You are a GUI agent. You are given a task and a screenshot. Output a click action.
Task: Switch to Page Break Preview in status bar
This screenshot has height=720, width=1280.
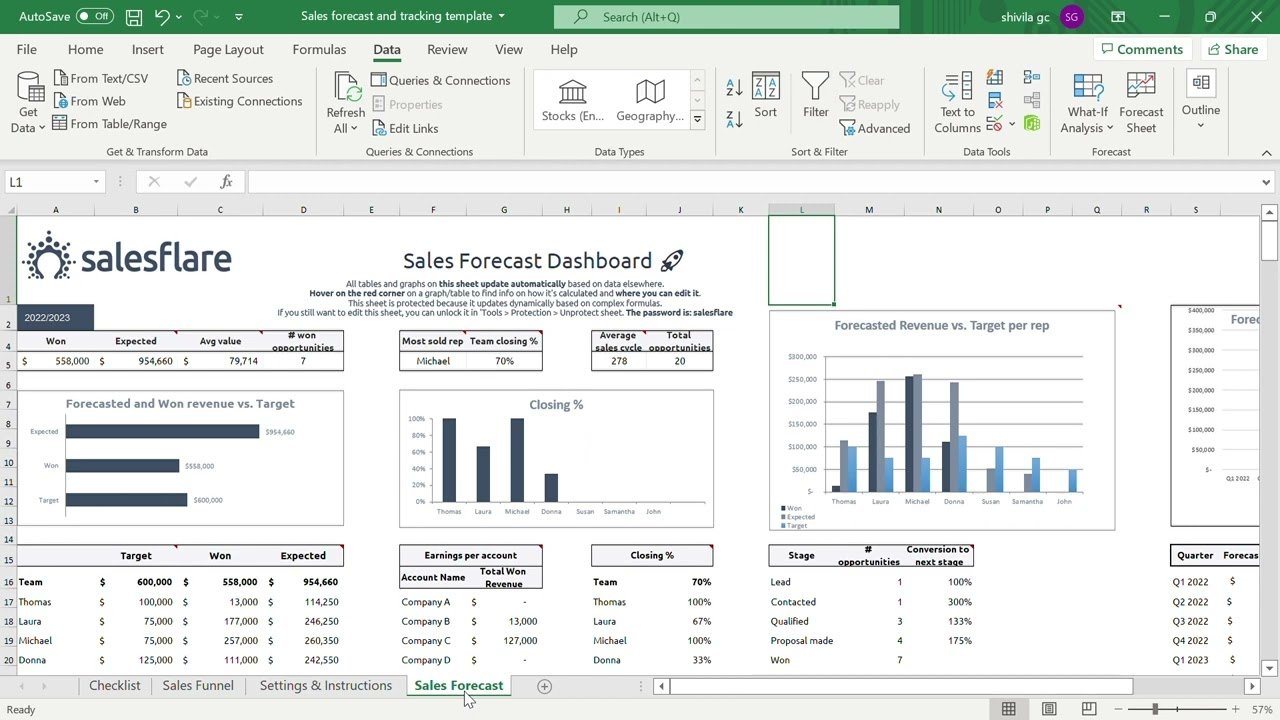[x=1089, y=709]
